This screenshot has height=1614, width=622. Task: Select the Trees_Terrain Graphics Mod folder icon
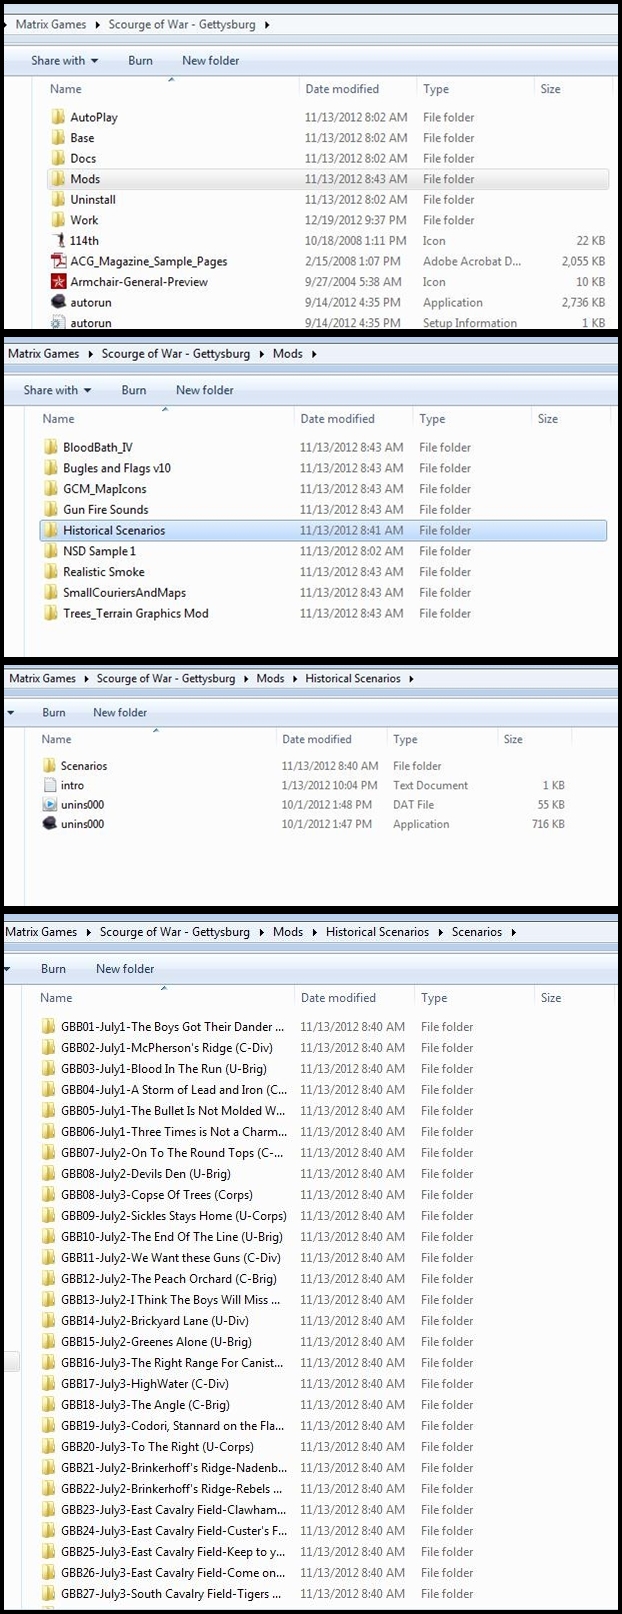[51, 613]
